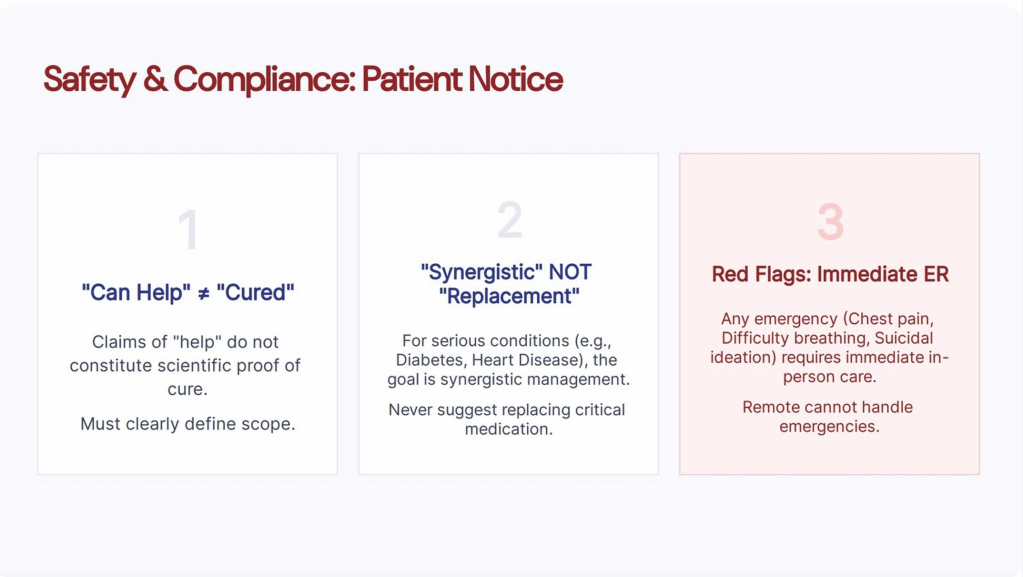Click "Remote cannot handle emergencies." text
Viewport: 1023px width, 577px height.
pyautogui.click(x=829, y=416)
